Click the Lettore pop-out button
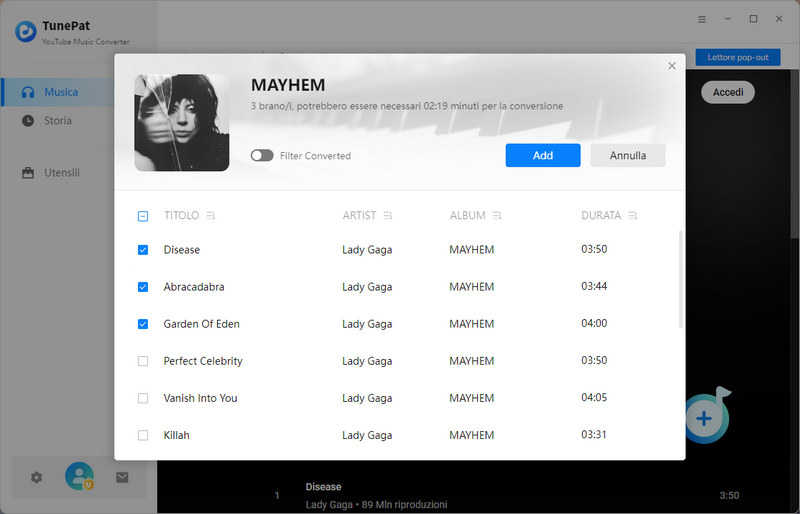The height and width of the screenshot is (514, 800). click(x=738, y=57)
